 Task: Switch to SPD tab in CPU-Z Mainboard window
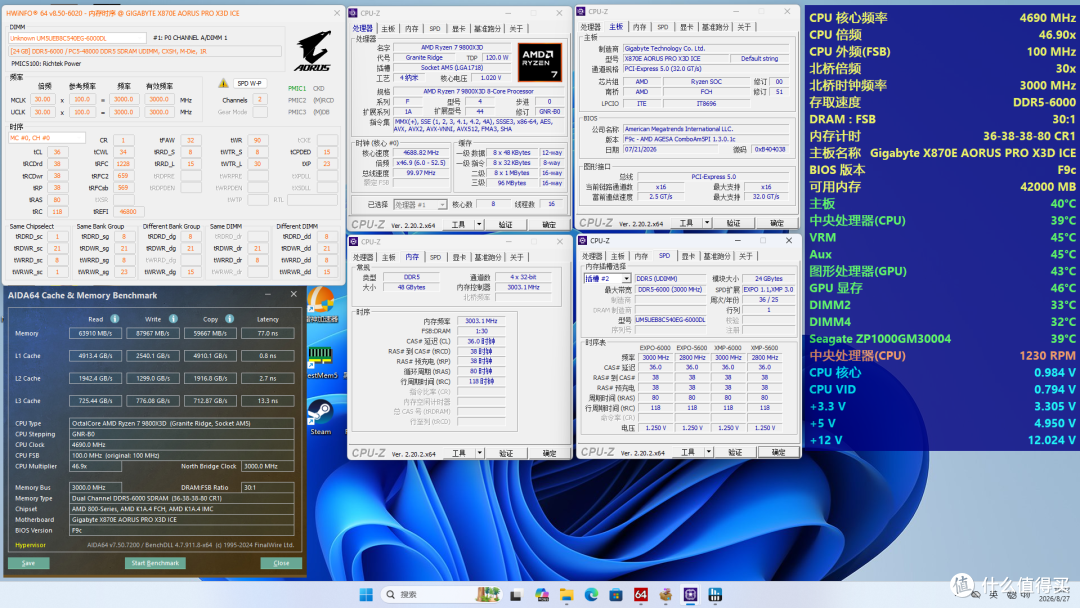coord(663,27)
